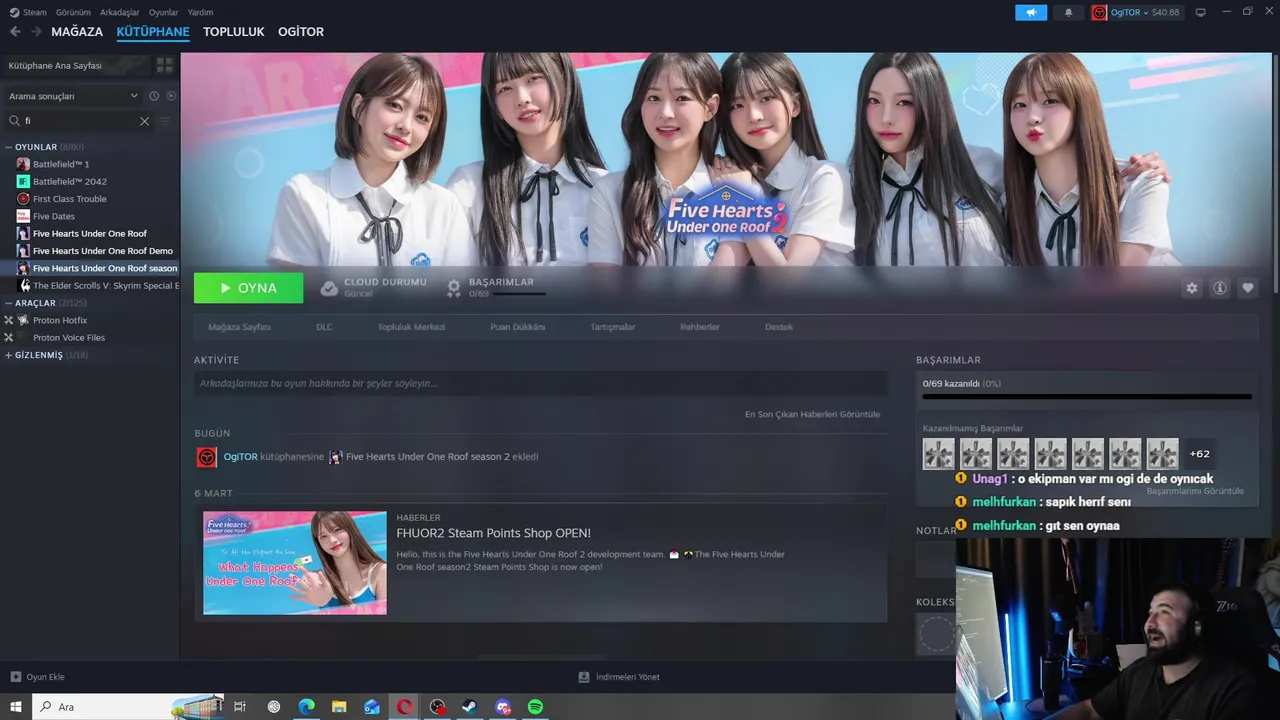
Task: Open the game info icon
Action: pos(1220,288)
